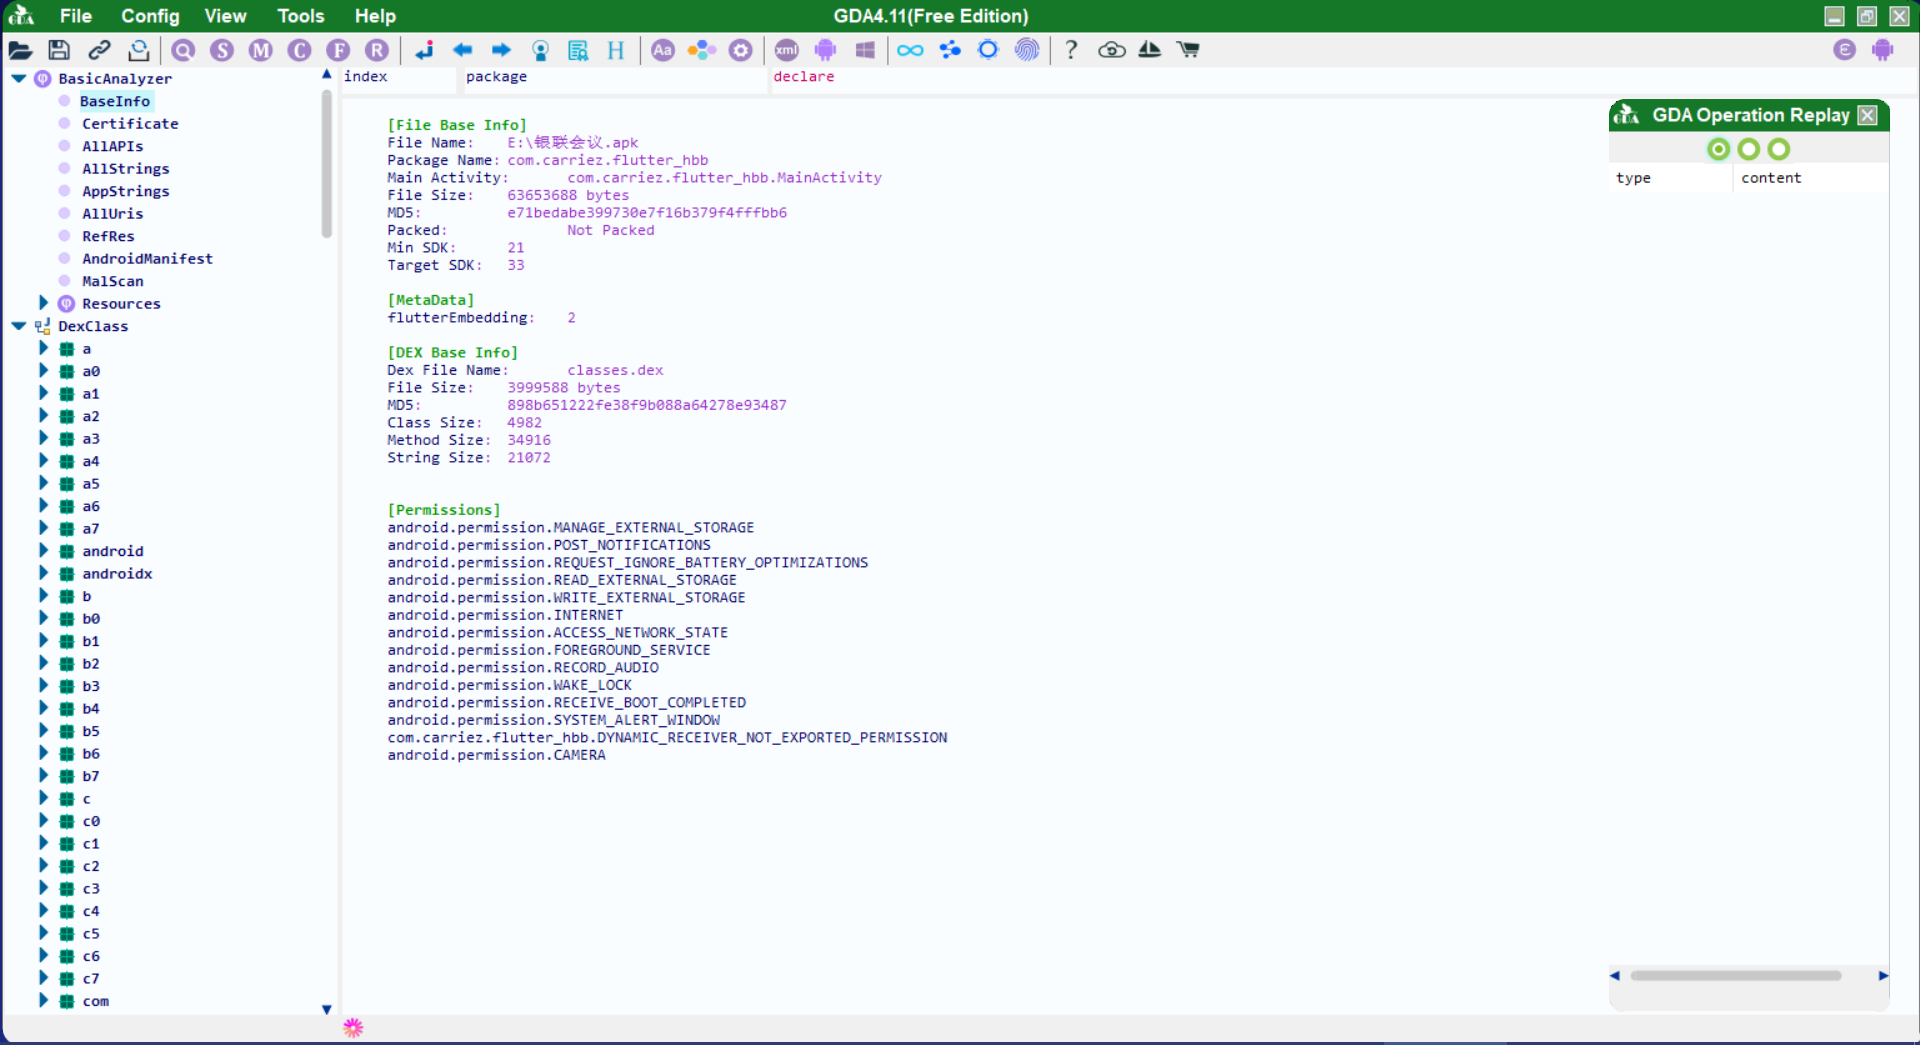The height and width of the screenshot is (1045, 1920).
Task: Click the chain link toolbar icon
Action: [99, 50]
